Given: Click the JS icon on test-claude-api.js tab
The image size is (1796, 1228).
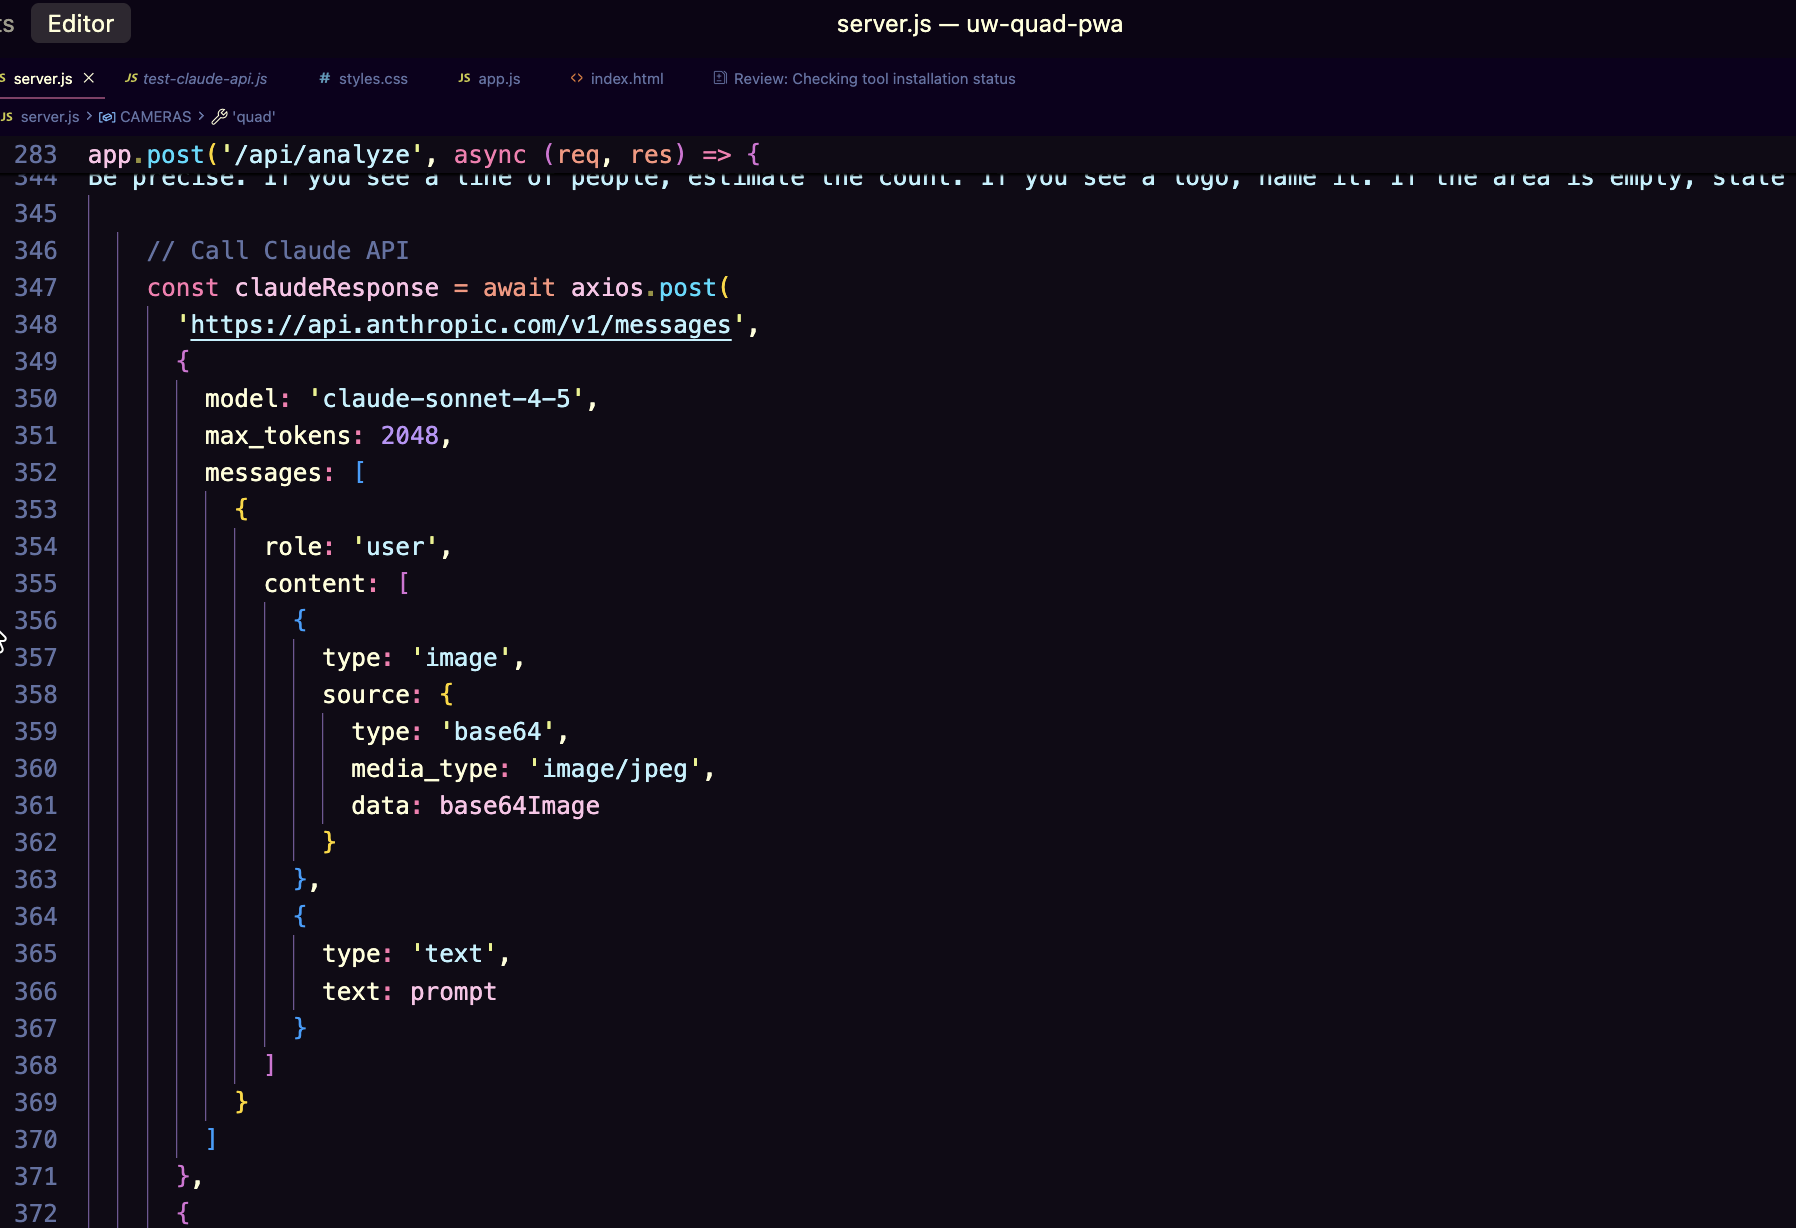Looking at the screenshot, I should [x=131, y=78].
